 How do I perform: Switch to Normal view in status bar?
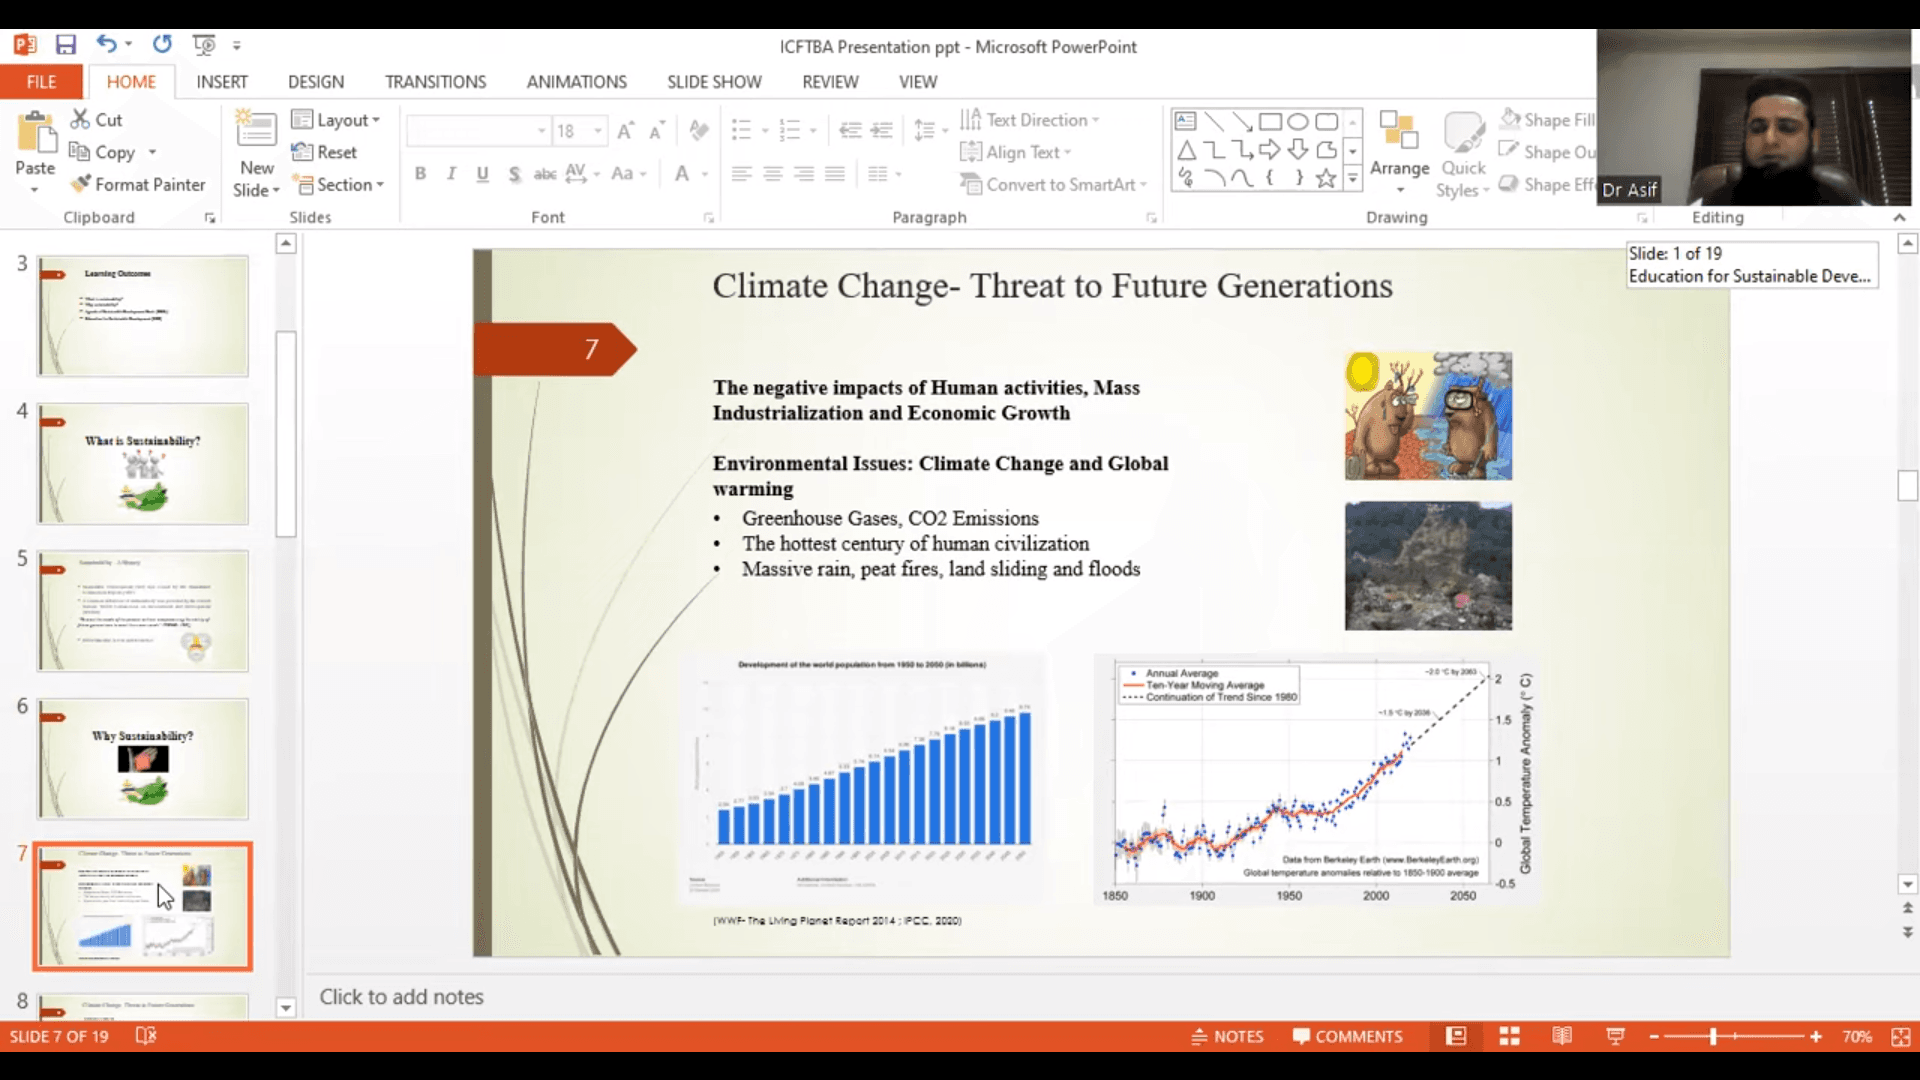[x=1456, y=1036]
